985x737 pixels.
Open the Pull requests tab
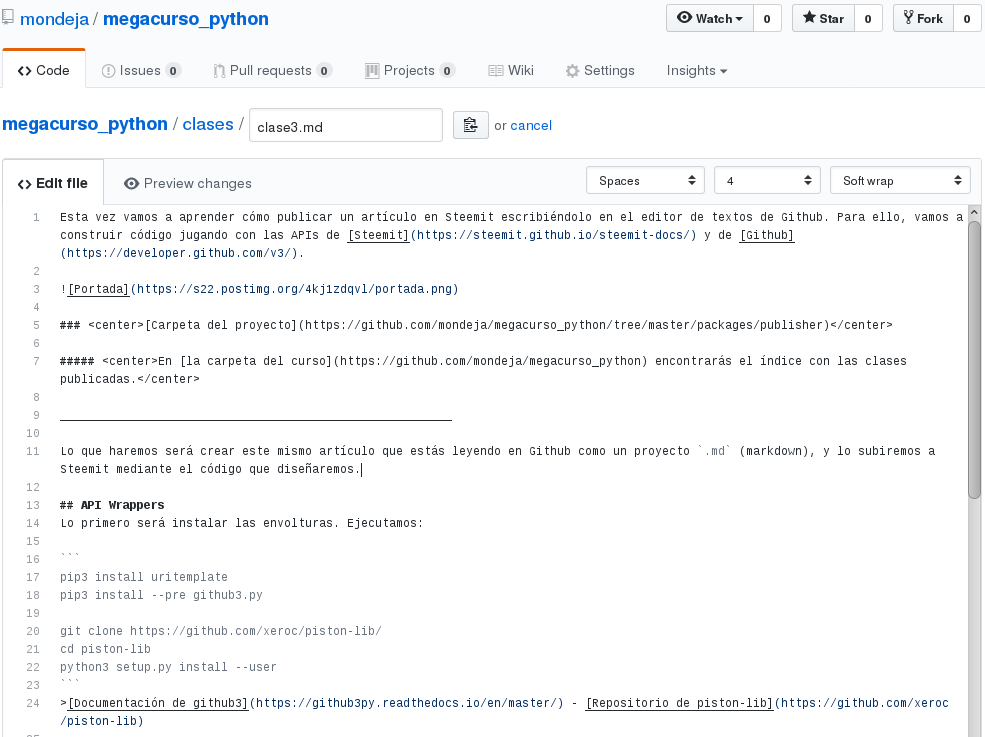(272, 70)
